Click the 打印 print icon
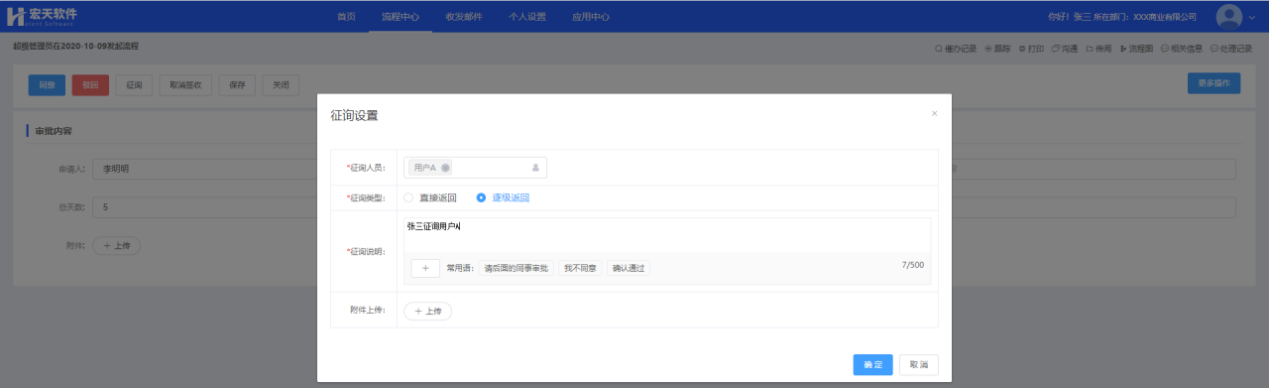The image size is (1269, 388). (1031, 48)
